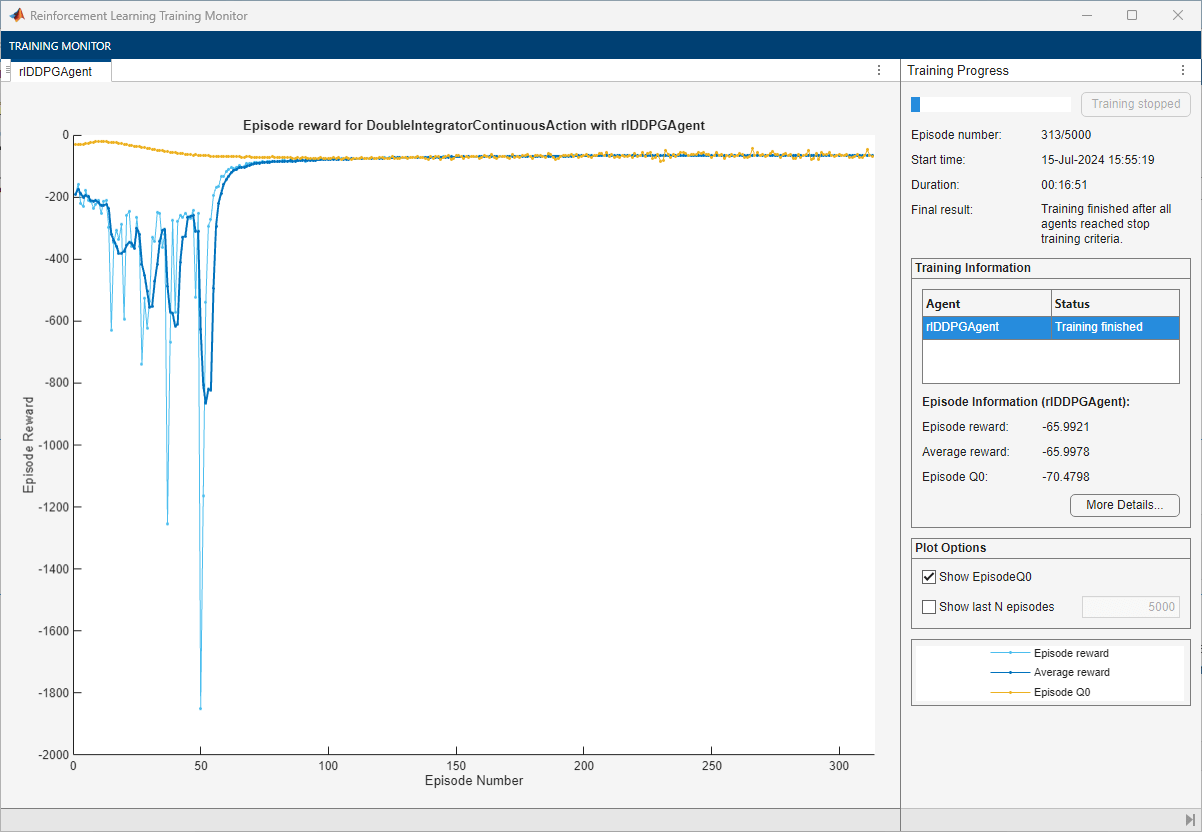
Task: Select the rlDDPGAgent document tab
Action: click(56, 71)
